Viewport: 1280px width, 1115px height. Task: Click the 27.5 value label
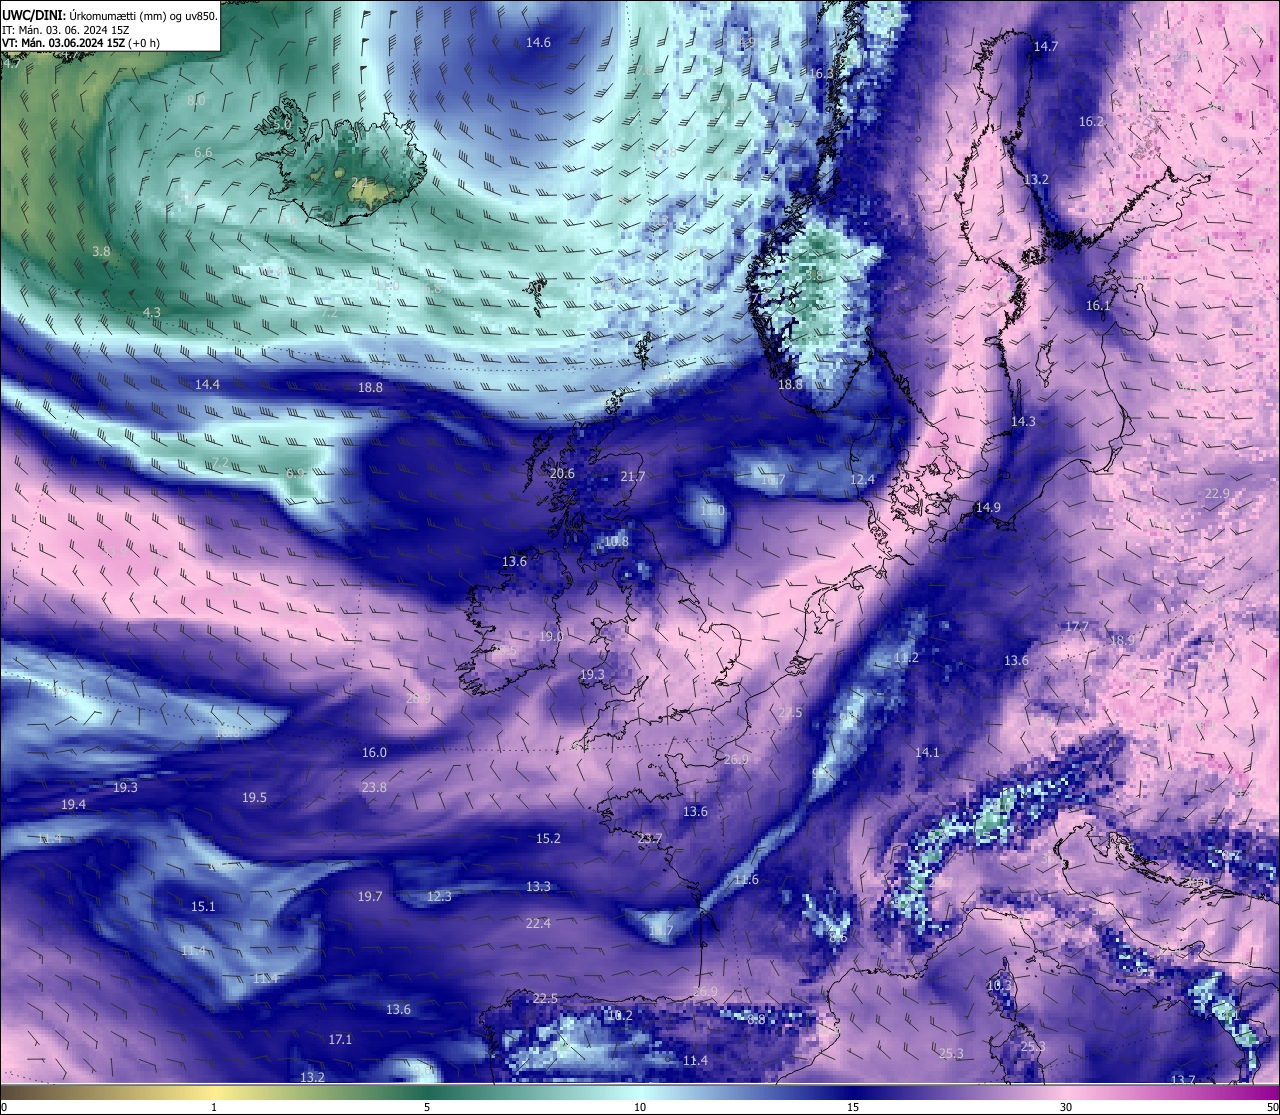click(790, 712)
